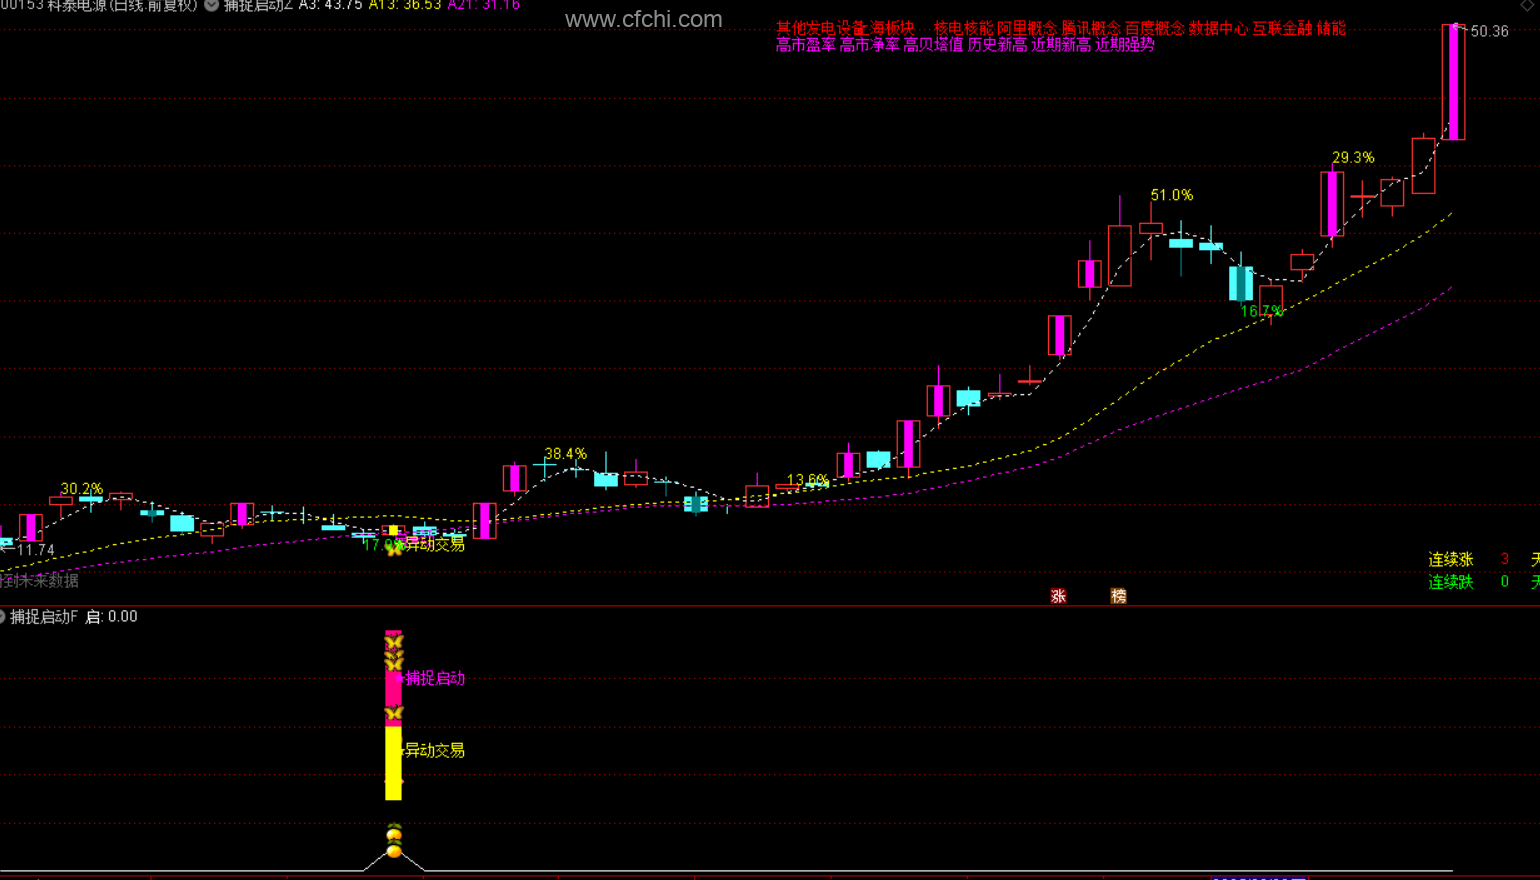Click the 11.74 low price label

tap(36, 550)
